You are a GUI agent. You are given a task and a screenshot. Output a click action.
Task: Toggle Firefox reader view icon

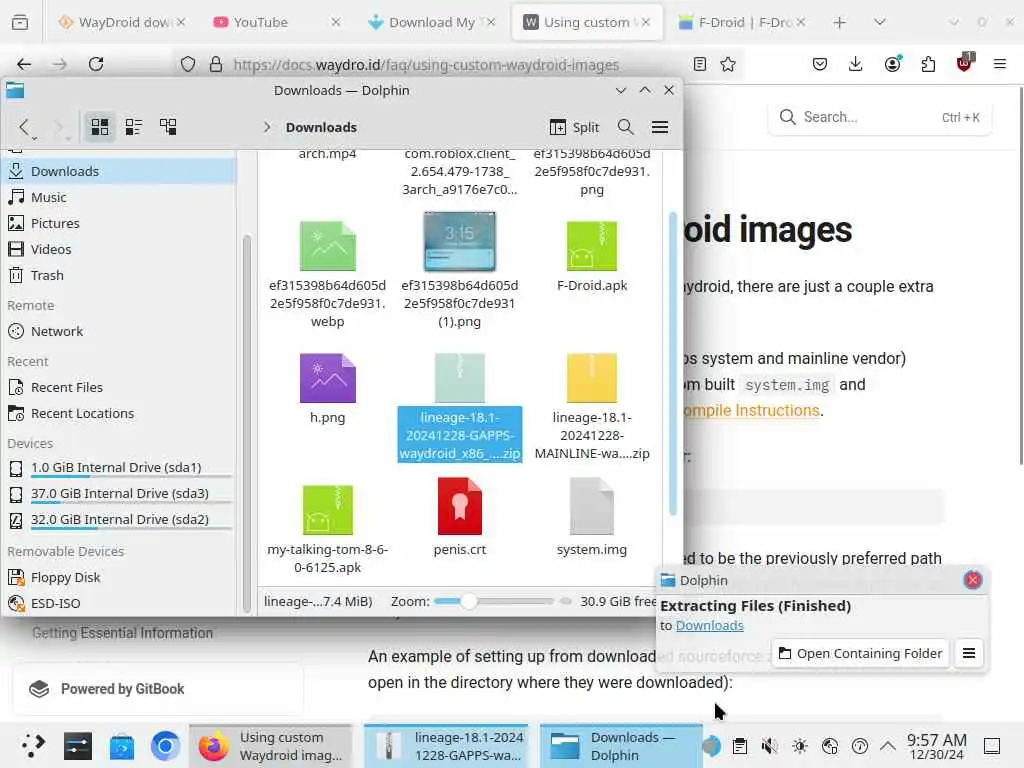pos(699,64)
